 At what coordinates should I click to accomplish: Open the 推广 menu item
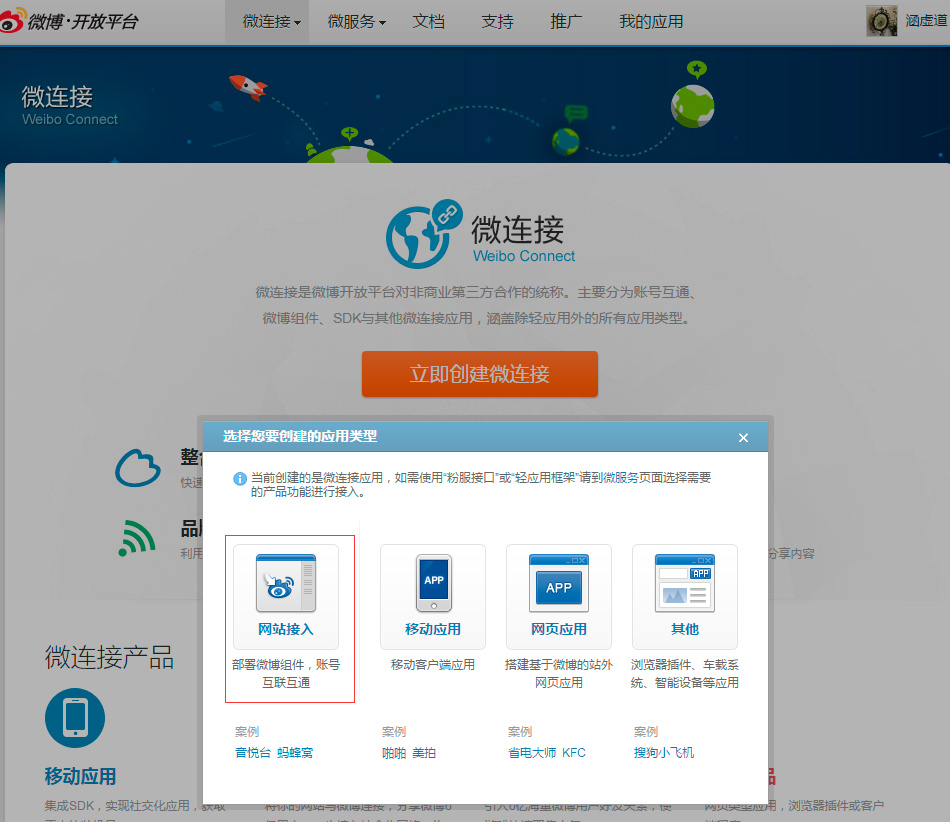(x=566, y=22)
